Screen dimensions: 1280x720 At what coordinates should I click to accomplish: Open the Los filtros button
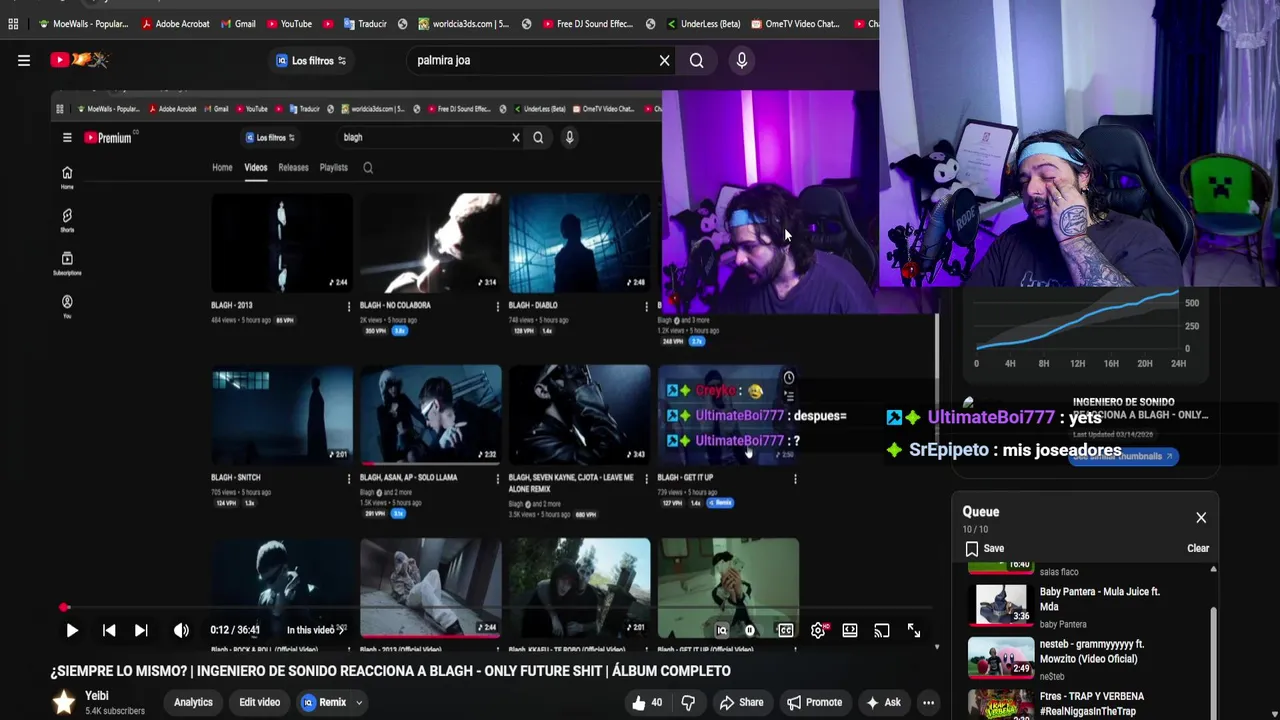point(311,60)
